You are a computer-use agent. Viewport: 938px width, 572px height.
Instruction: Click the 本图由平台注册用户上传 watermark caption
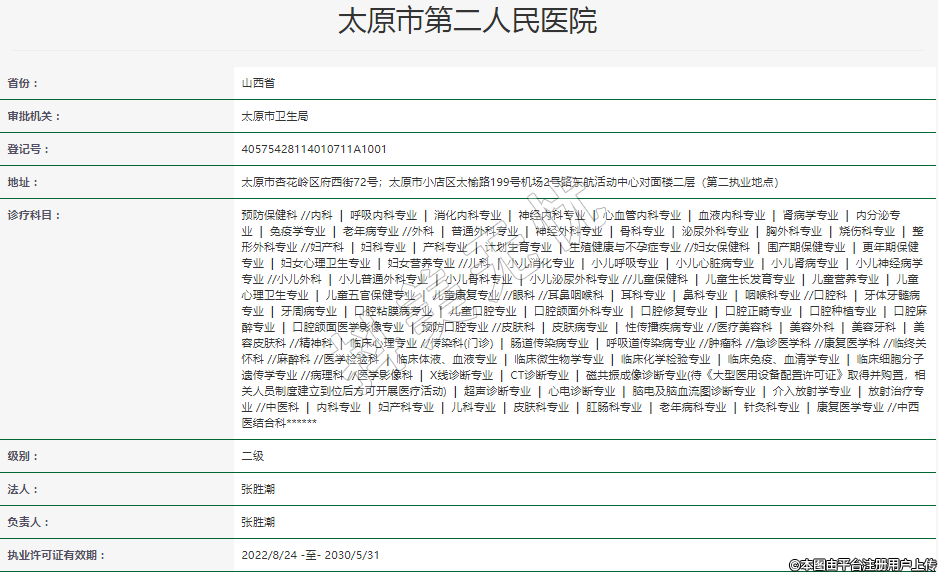pyautogui.click(x=862, y=565)
